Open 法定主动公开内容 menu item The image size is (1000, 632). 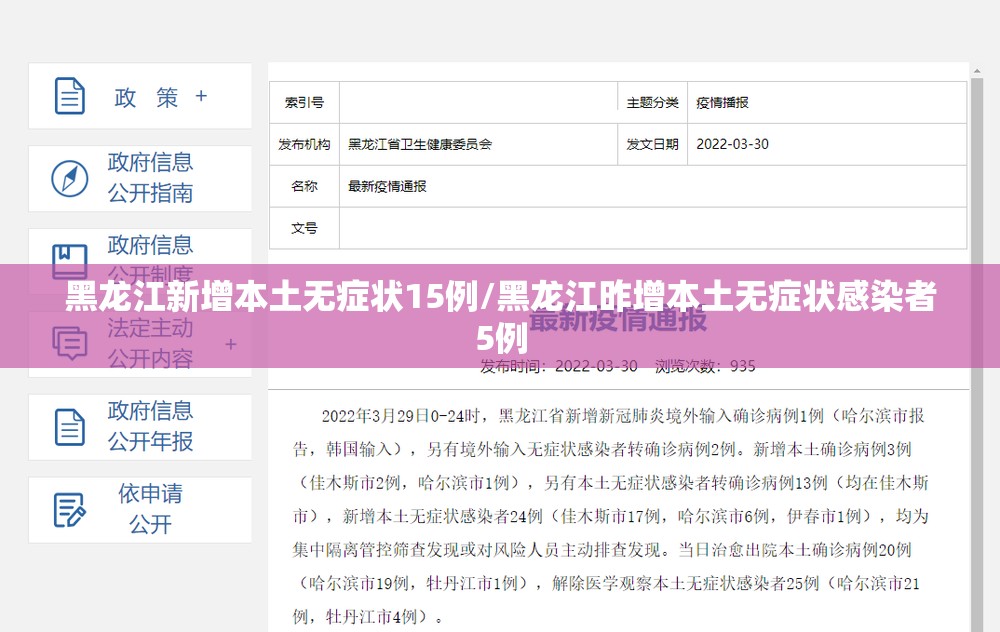tap(151, 343)
